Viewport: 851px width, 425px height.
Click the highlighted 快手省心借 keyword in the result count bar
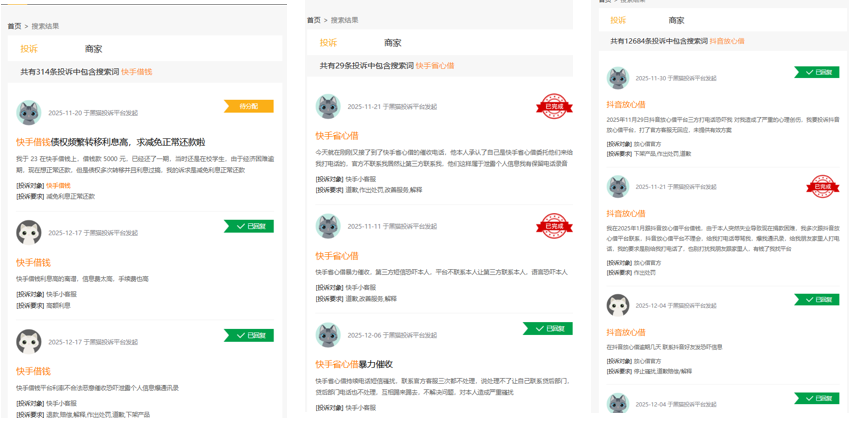(435, 65)
